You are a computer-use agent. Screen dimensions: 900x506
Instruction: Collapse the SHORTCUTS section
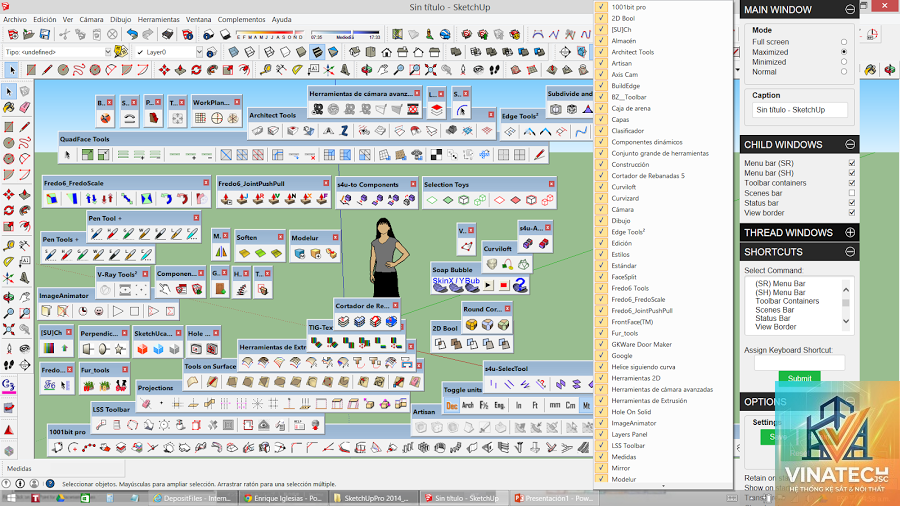(x=850, y=252)
